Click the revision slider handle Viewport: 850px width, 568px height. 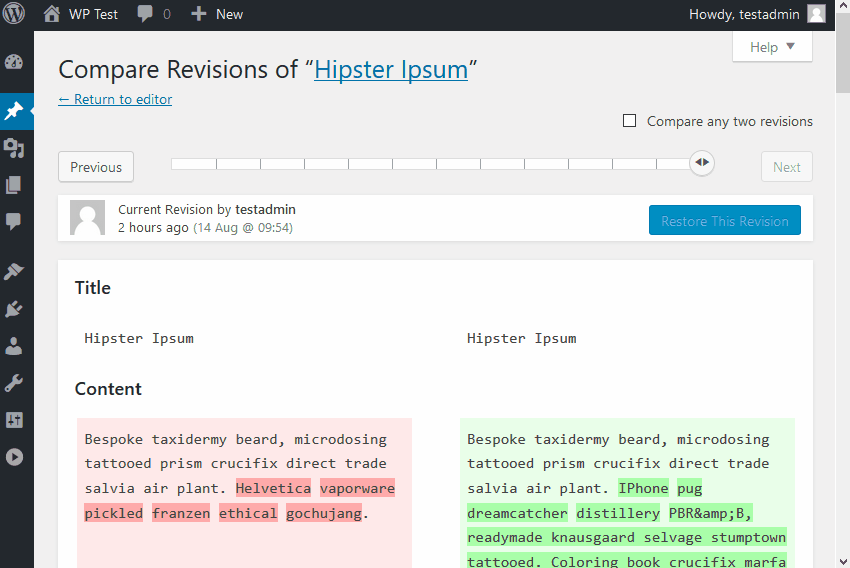click(x=702, y=162)
